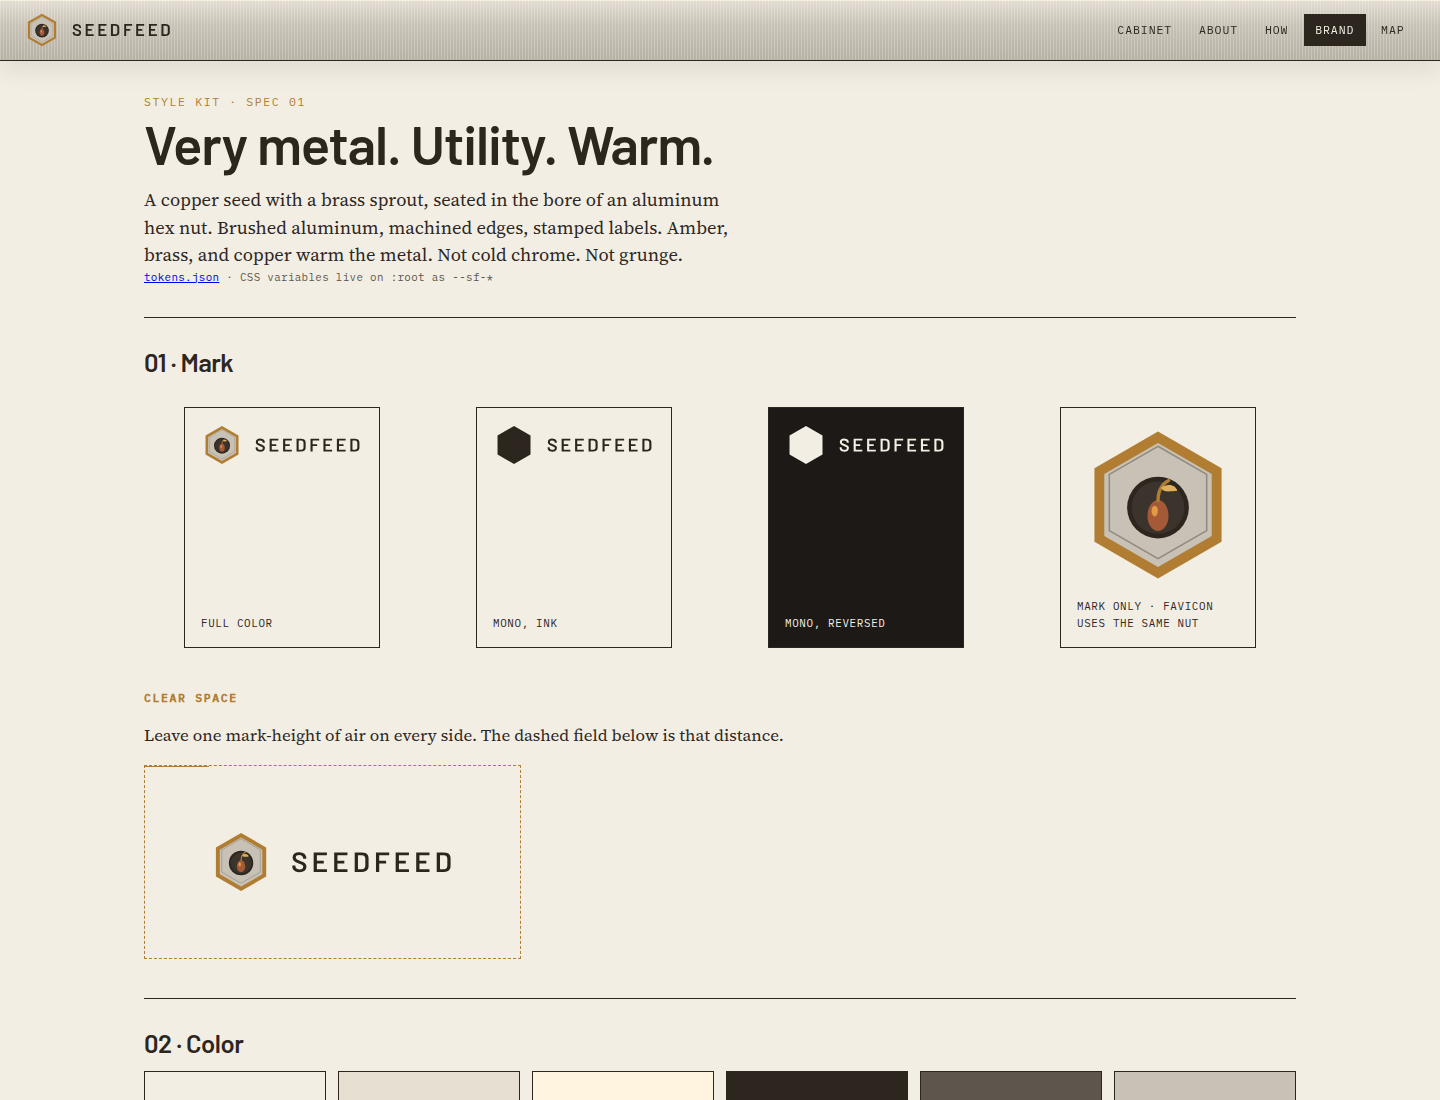Viewport: 1440px width, 1100px height.
Task: Click the SEEDFEED wordmark in the header
Action: 122,30
